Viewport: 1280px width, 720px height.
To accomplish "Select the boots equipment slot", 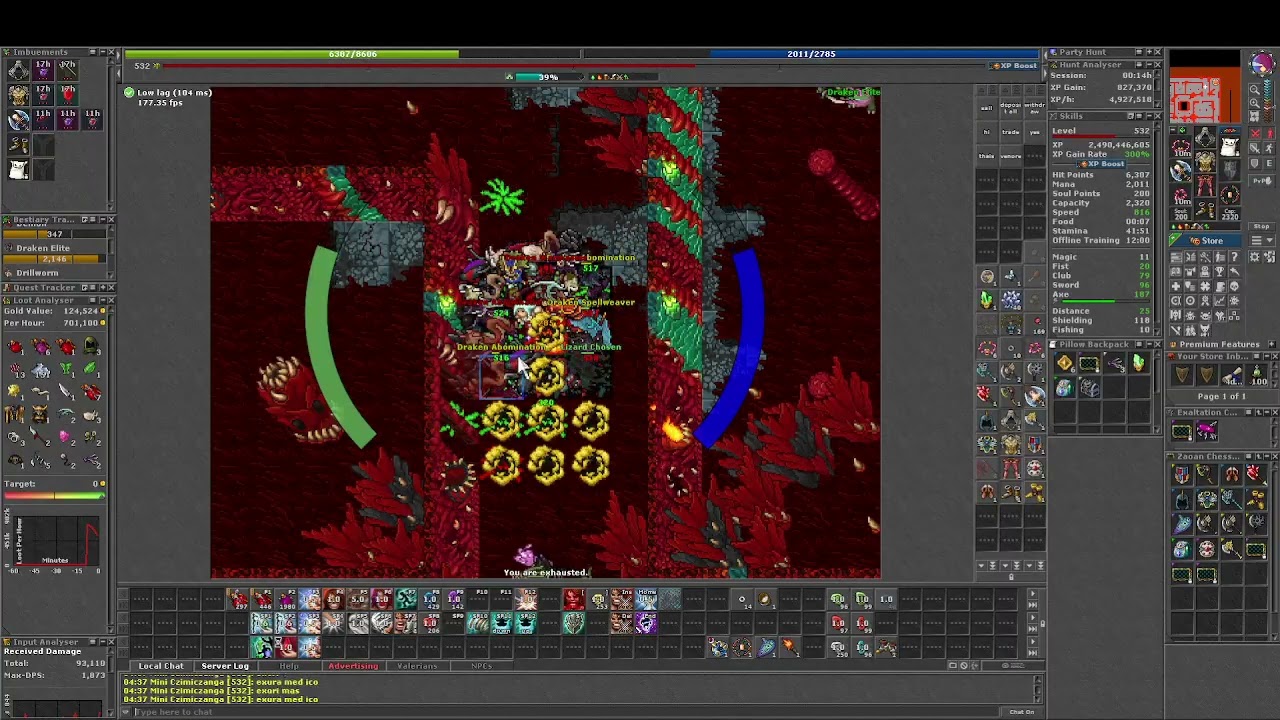I will 1205,208.
